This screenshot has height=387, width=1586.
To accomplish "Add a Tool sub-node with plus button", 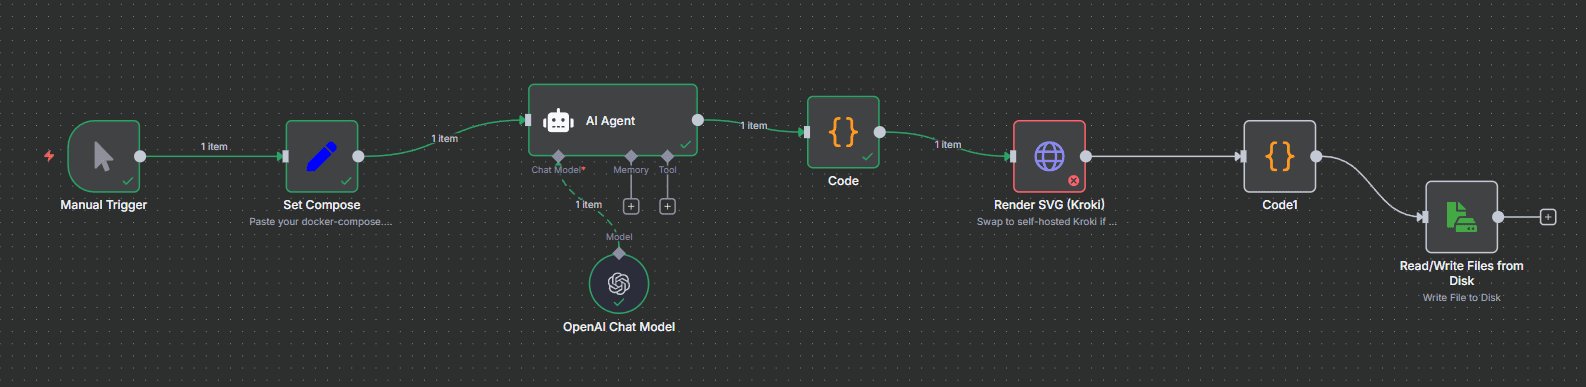I will pyautogui.click(x=667, y=206).
